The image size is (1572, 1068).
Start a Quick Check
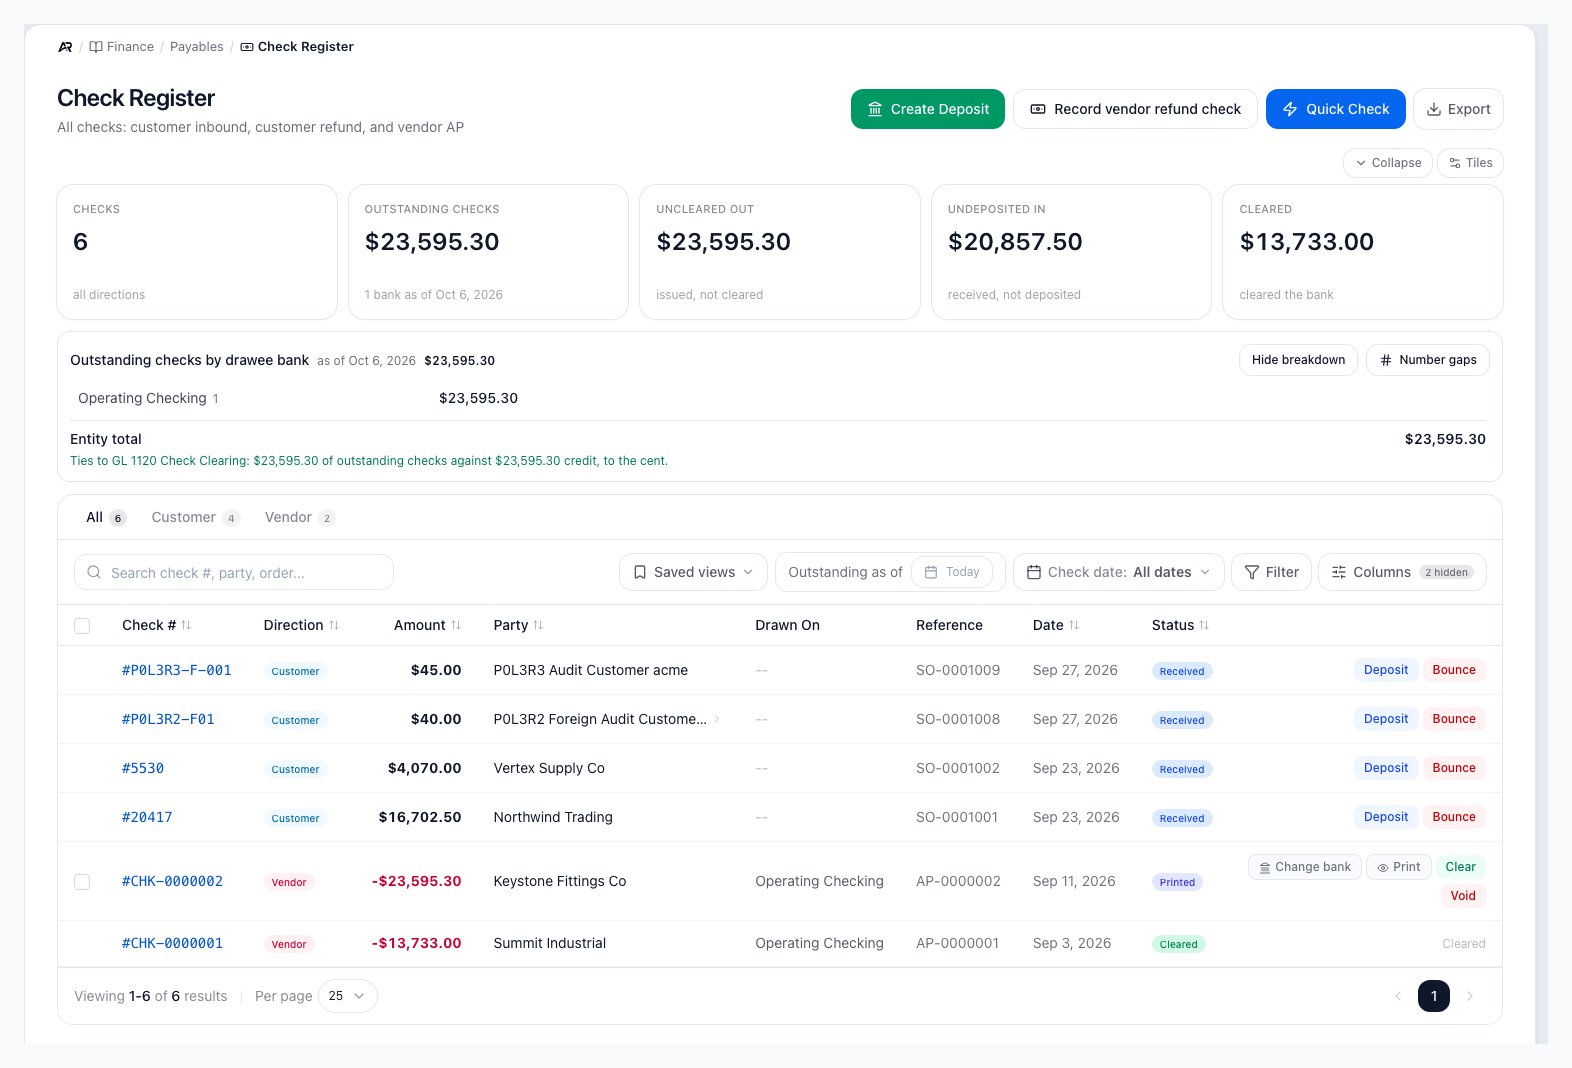click(x=1336, y=109)
